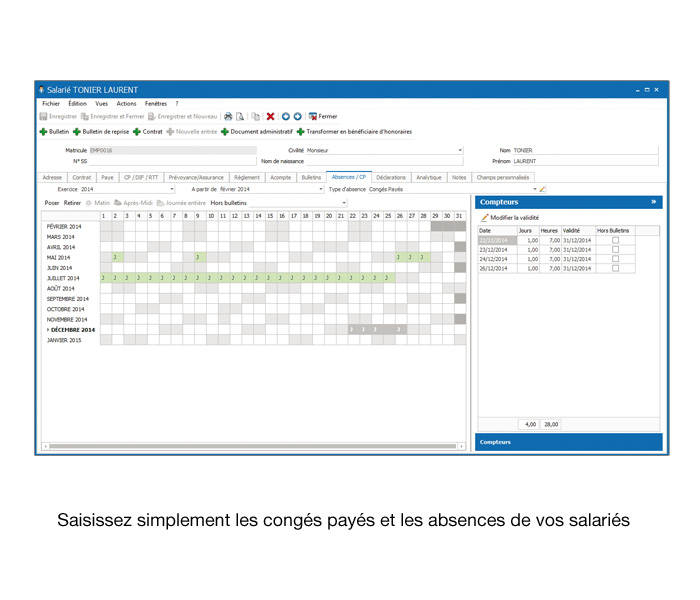Open the Exercice 2014 dropdown
Screen dimensions: 700x600
coord(172,189)
